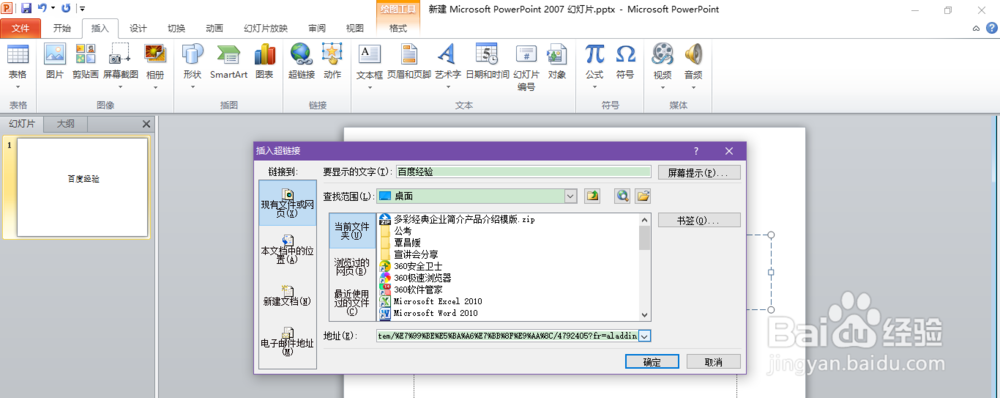Click the 屏幕提示 ScreenTip button
Viewport: 1000px width, 398px height.
700,172
